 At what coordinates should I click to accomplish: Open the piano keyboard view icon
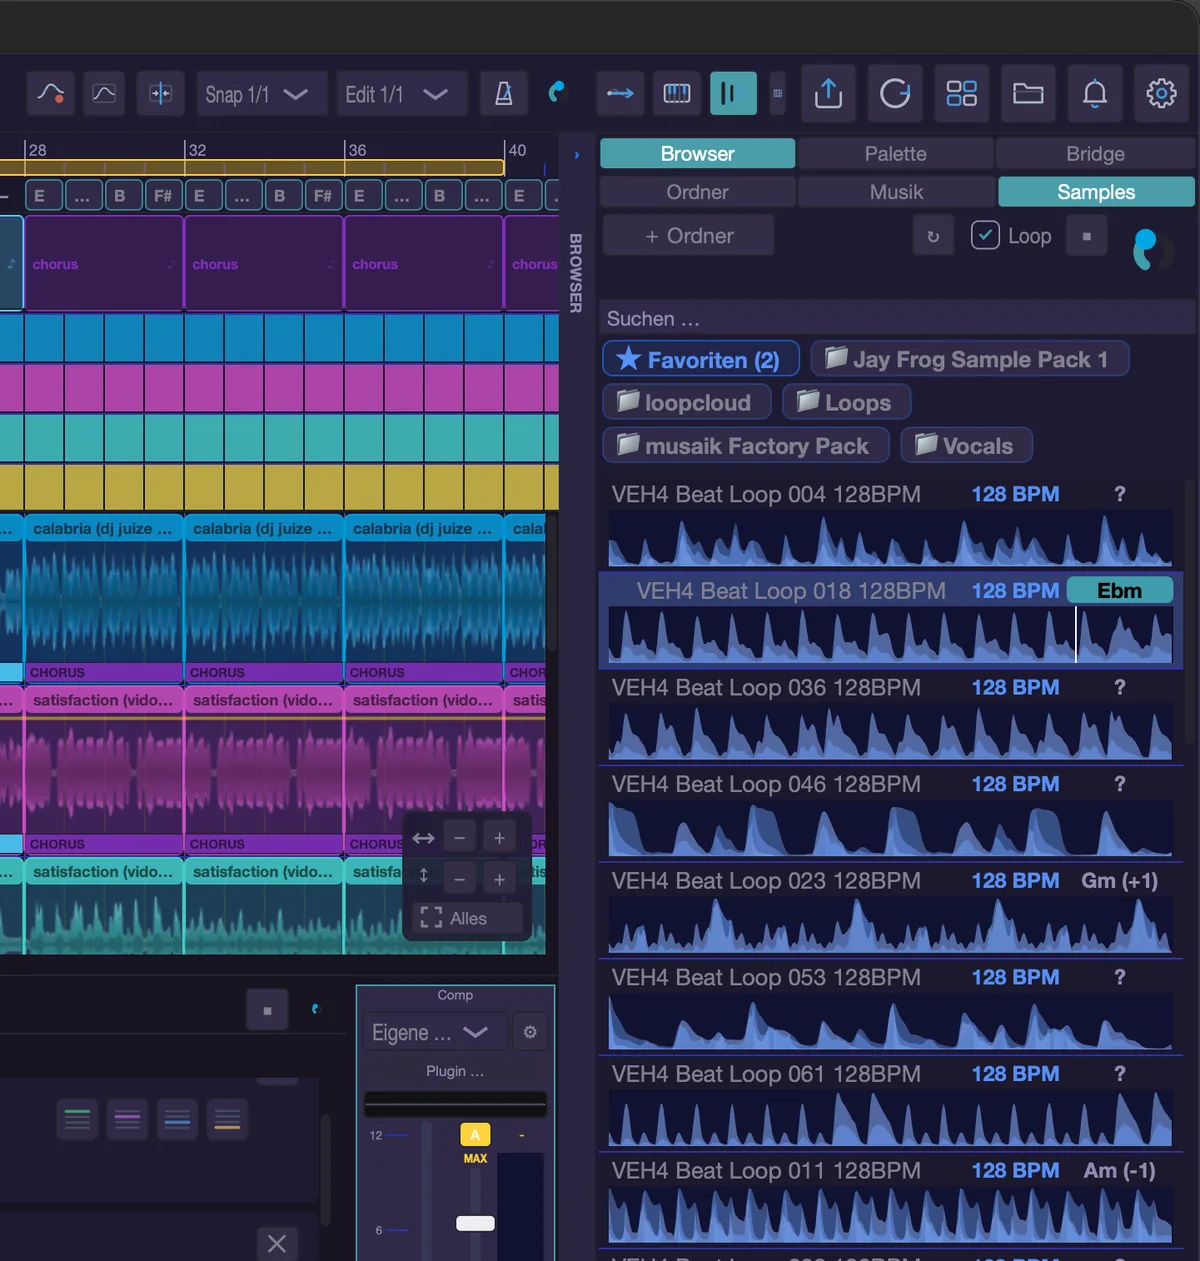[677, 94]
